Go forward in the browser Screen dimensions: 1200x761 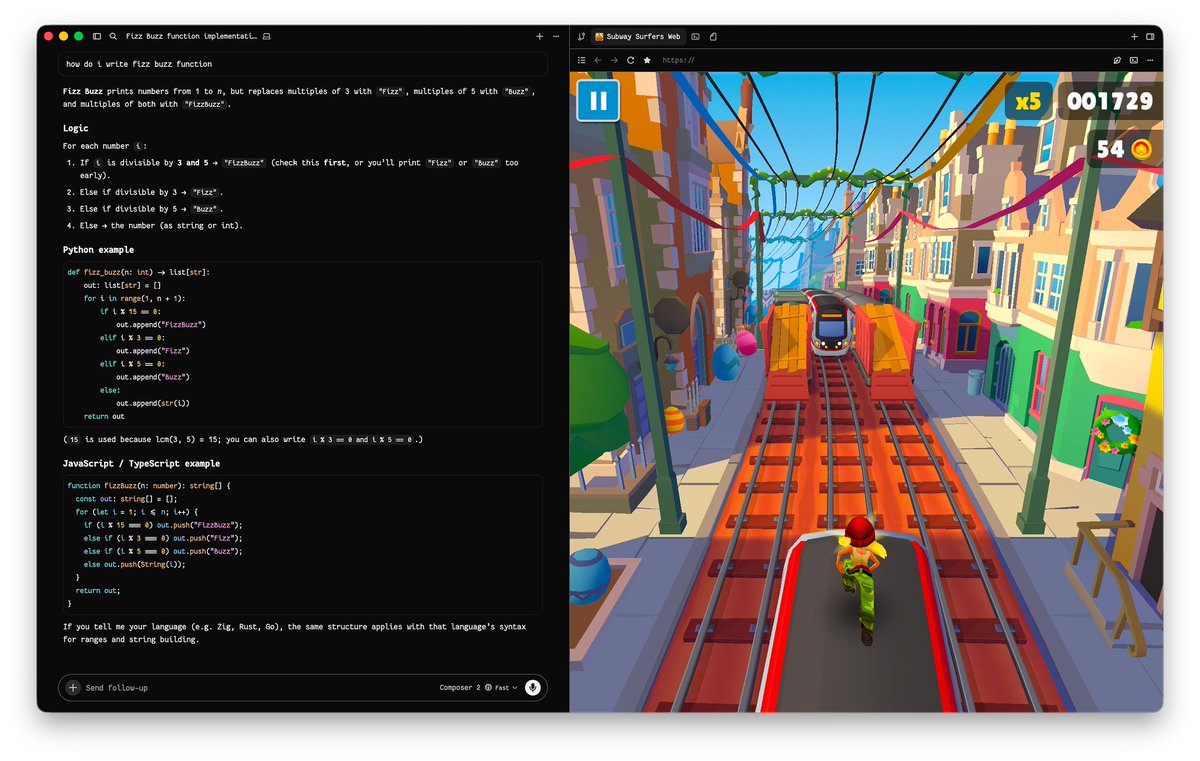[614, 60]
